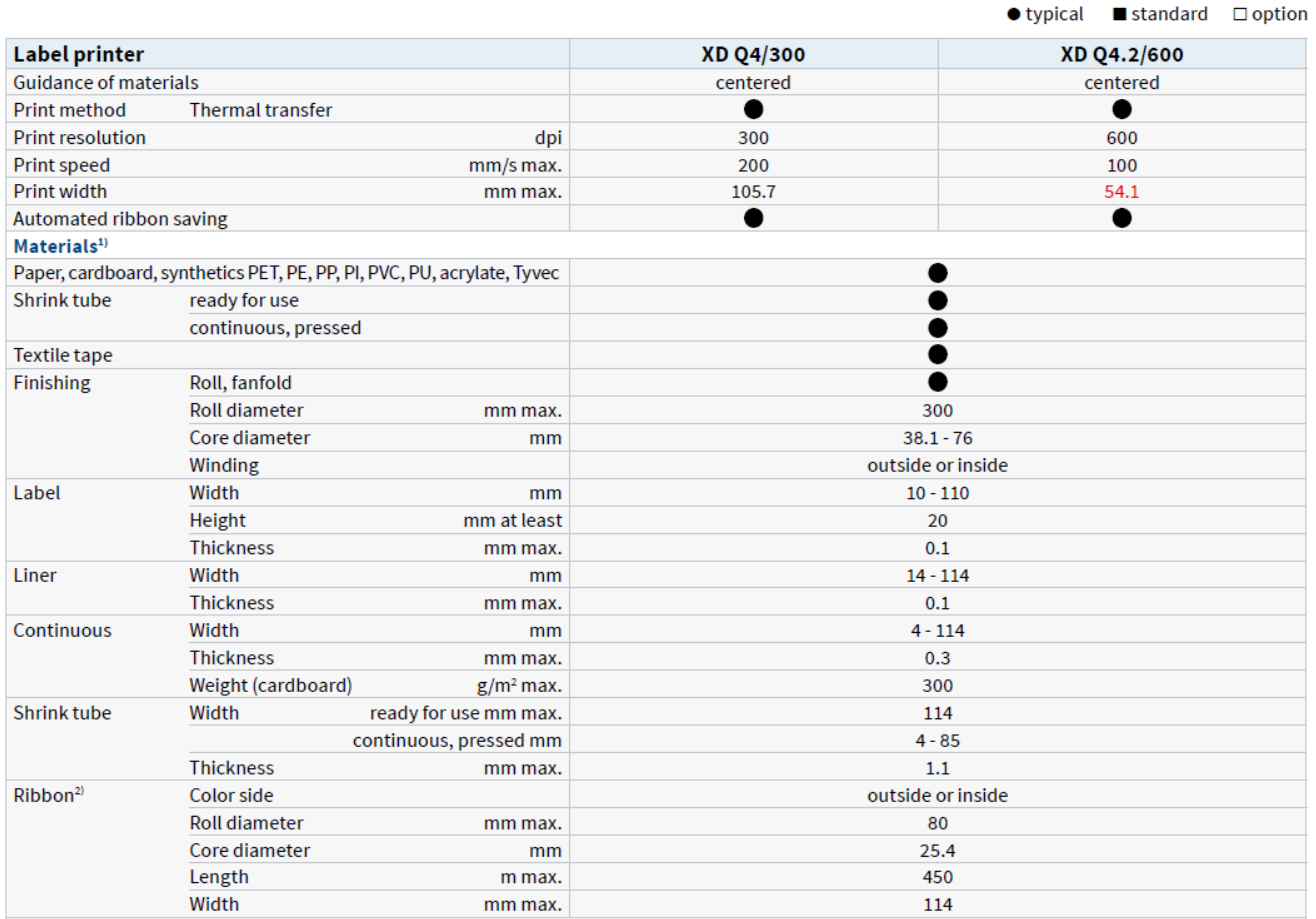Viewport: 1316px width, 919px height.
Task: Click Automated ribbon saving dot for XD Q4/300
Action: point(754,218)
